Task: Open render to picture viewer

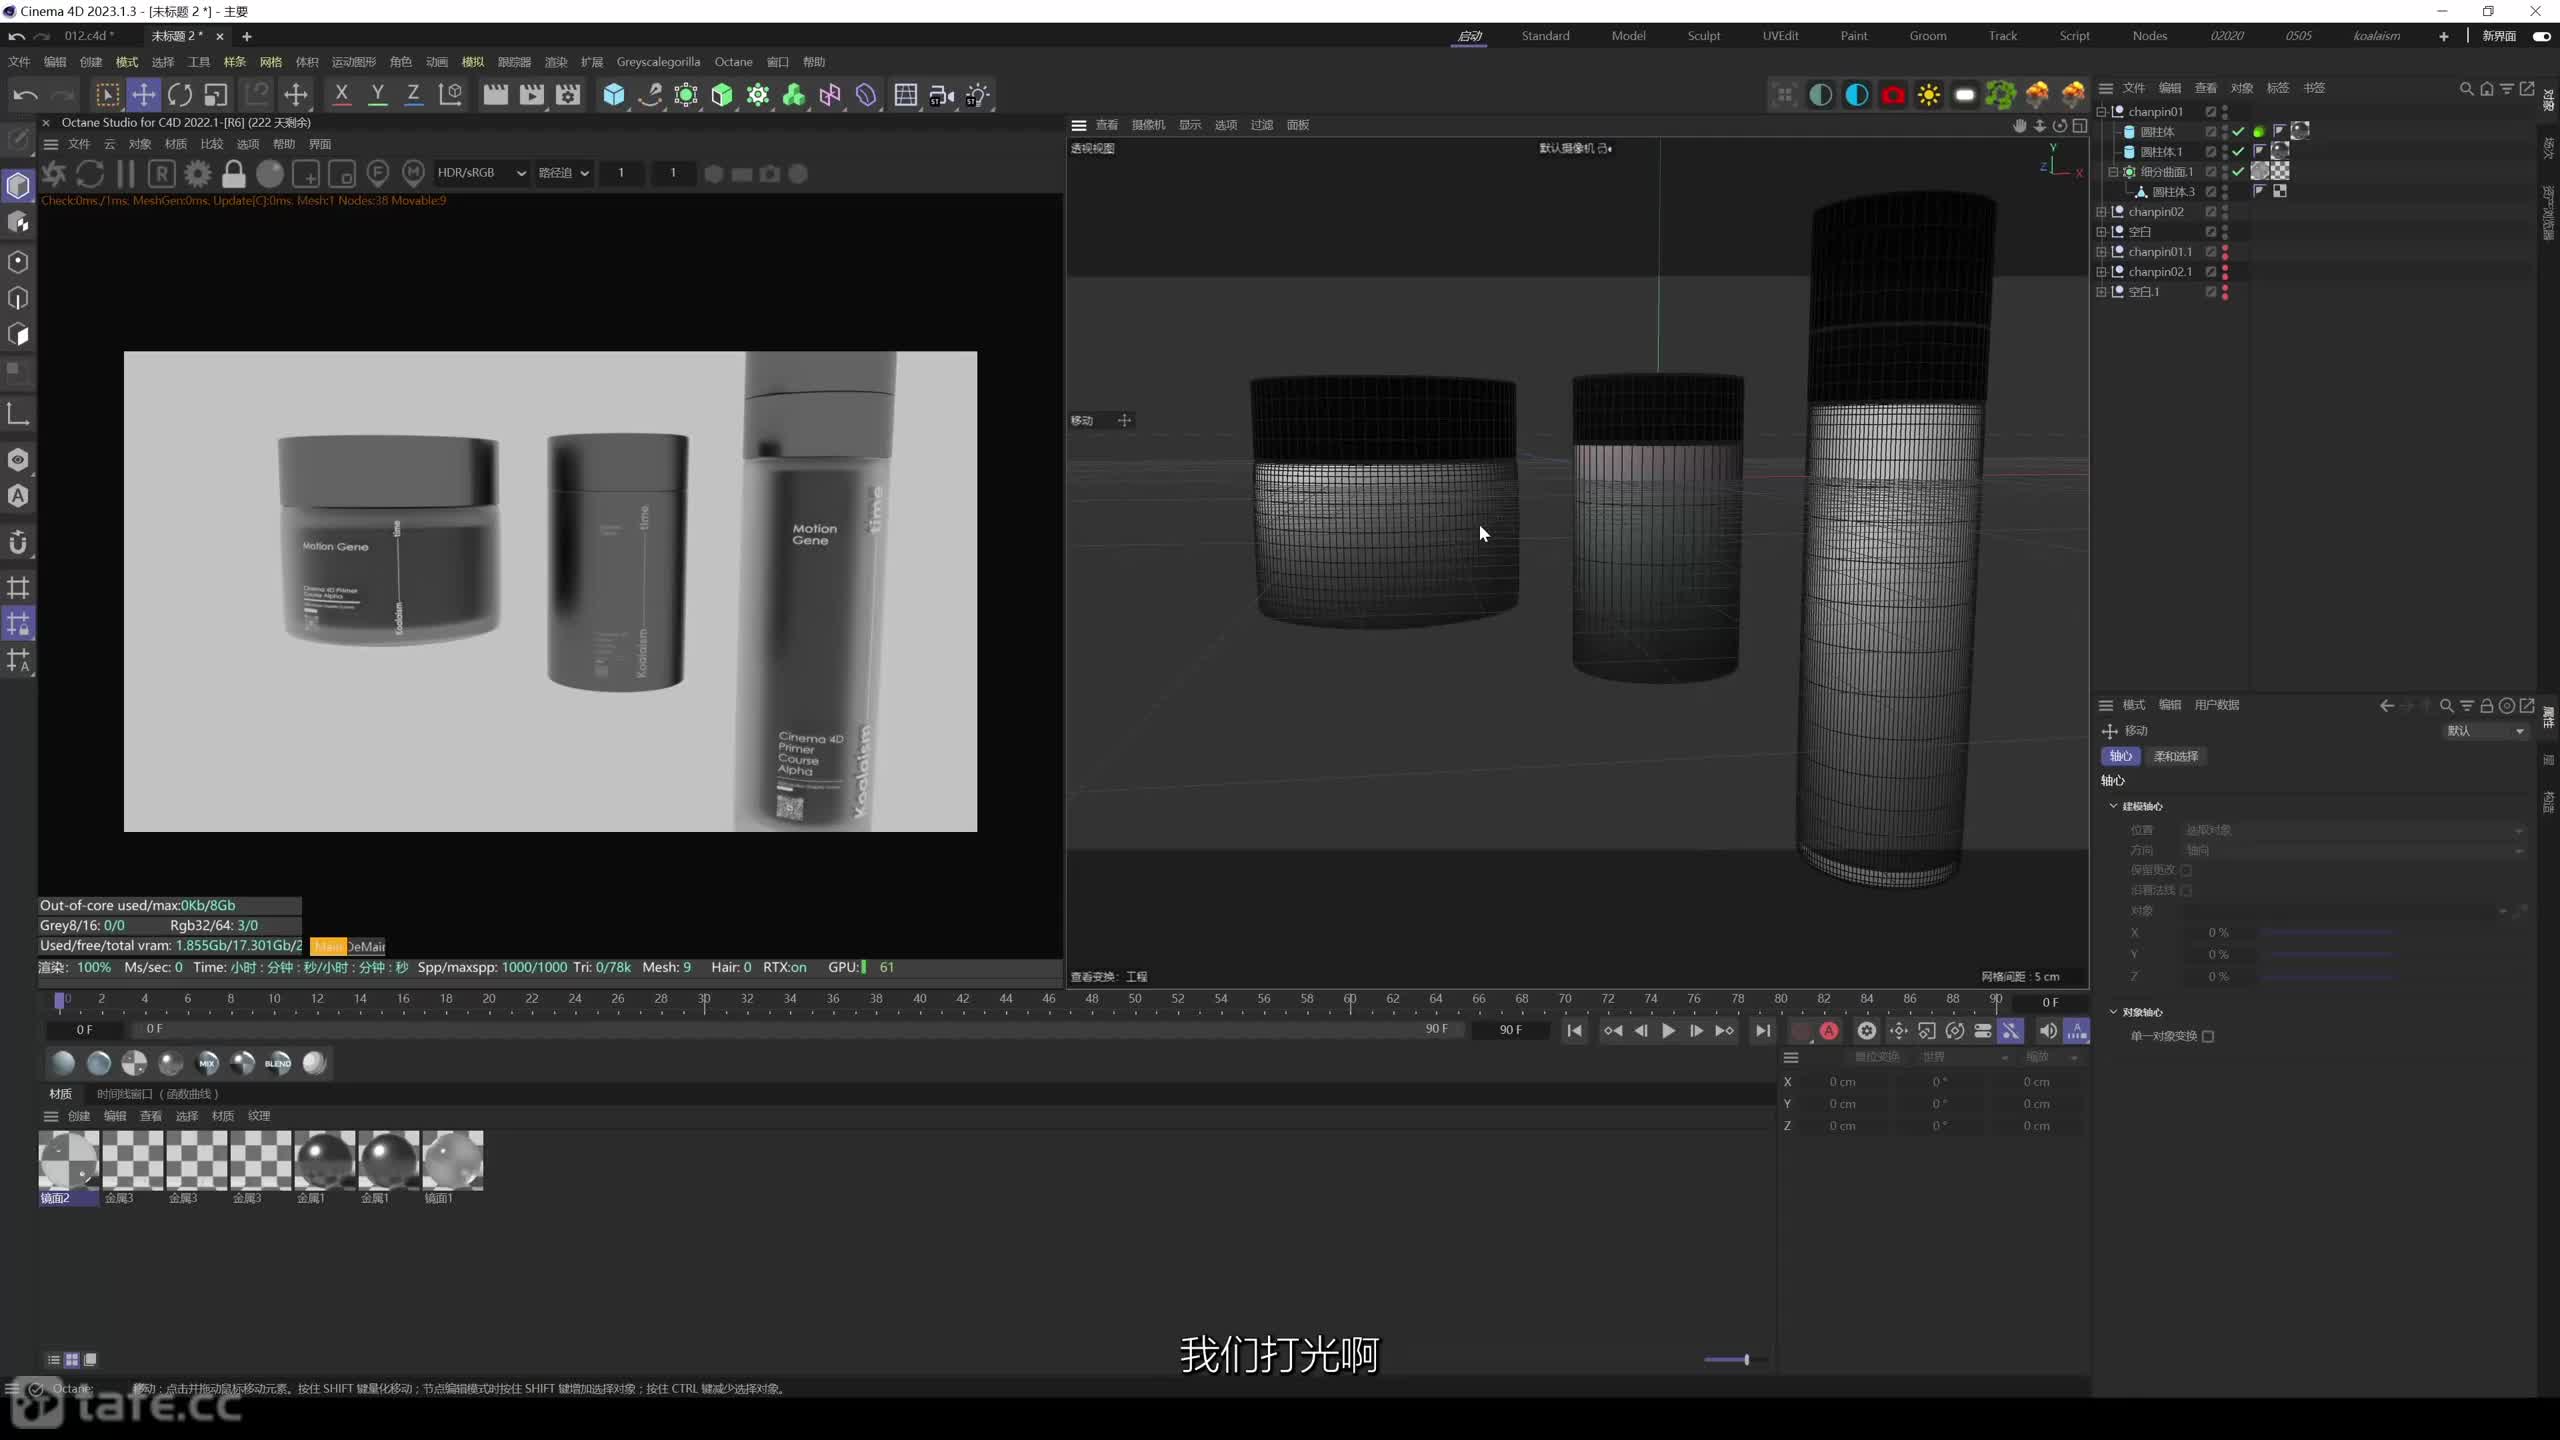Action: point(531,95)
